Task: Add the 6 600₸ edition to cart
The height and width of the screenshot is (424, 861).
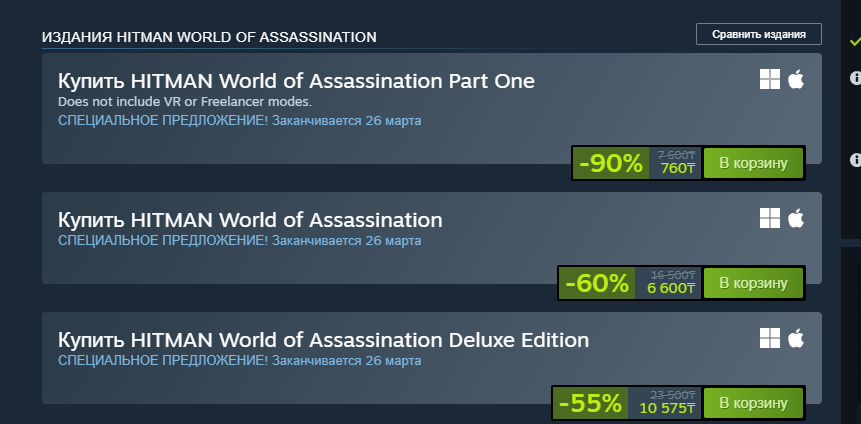Action: pos(753,283)
